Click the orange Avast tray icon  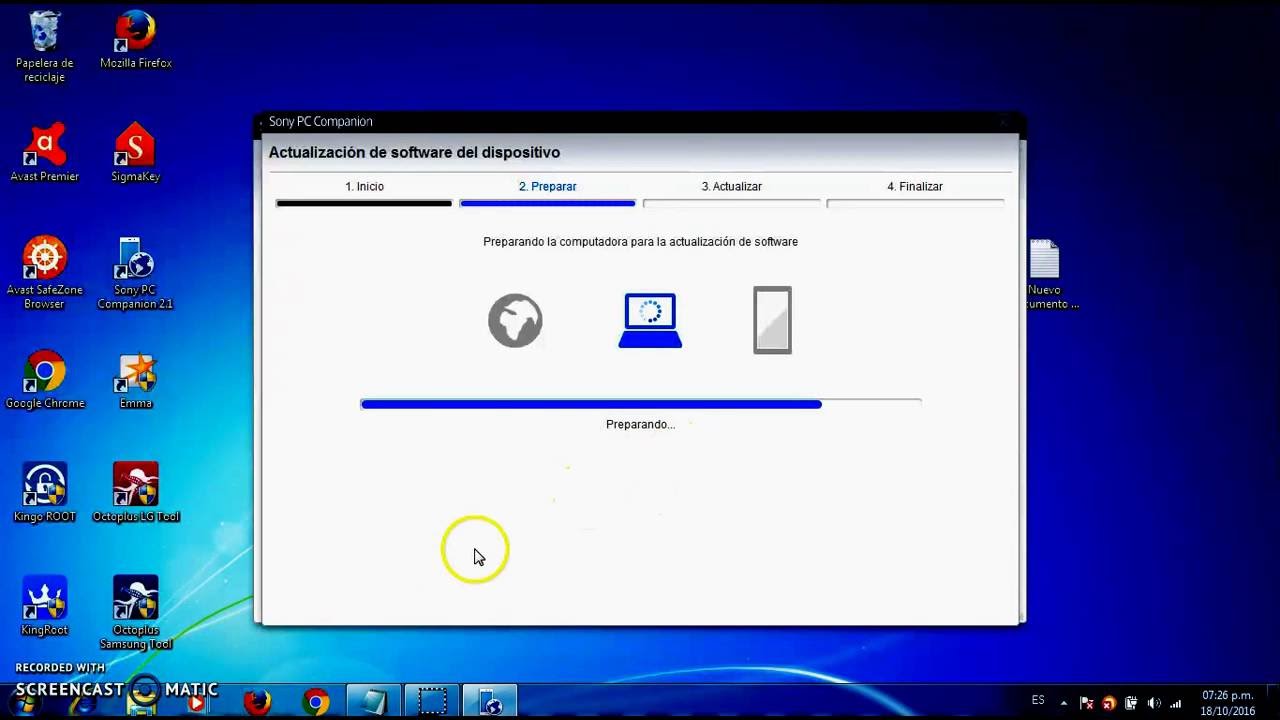1108,703
